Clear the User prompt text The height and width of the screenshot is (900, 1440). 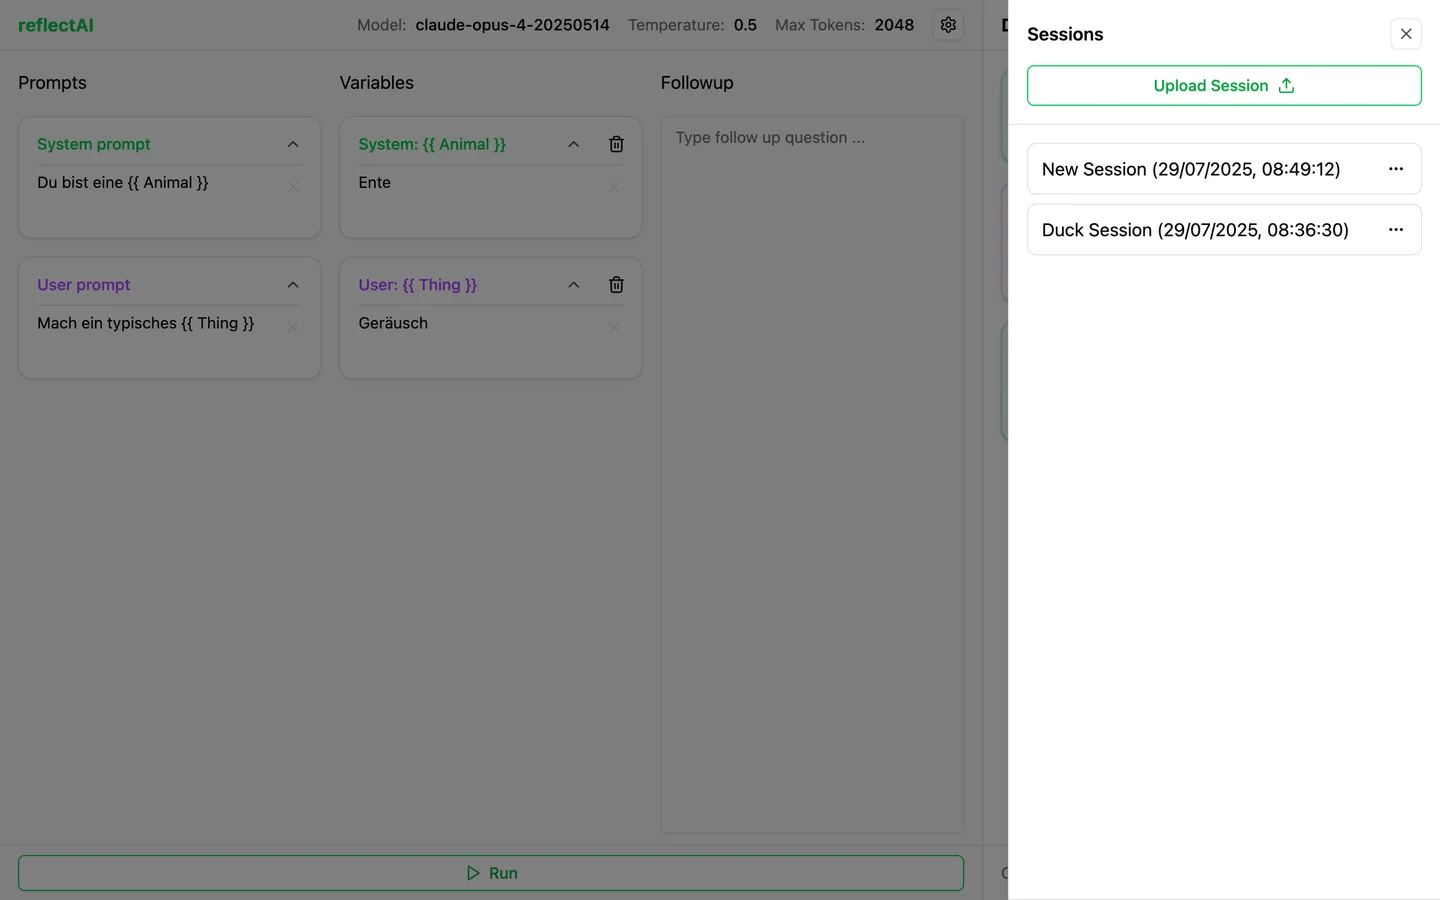tap(293, 327)
